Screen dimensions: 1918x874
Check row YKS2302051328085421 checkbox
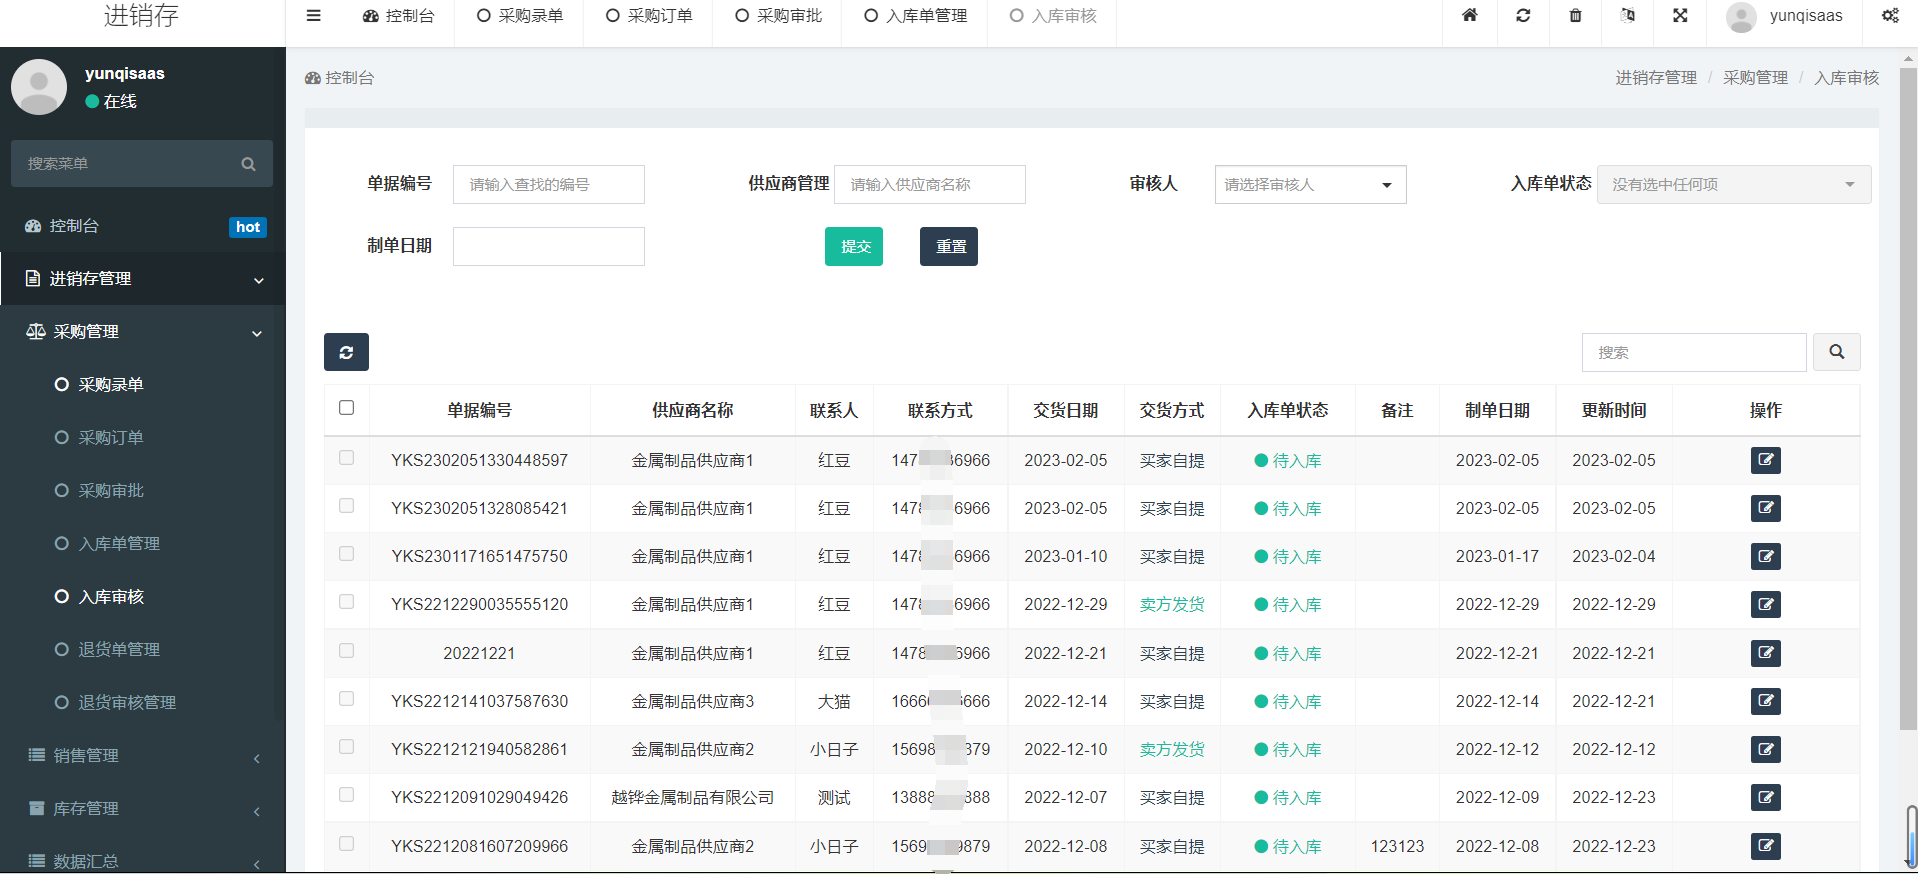346,505
